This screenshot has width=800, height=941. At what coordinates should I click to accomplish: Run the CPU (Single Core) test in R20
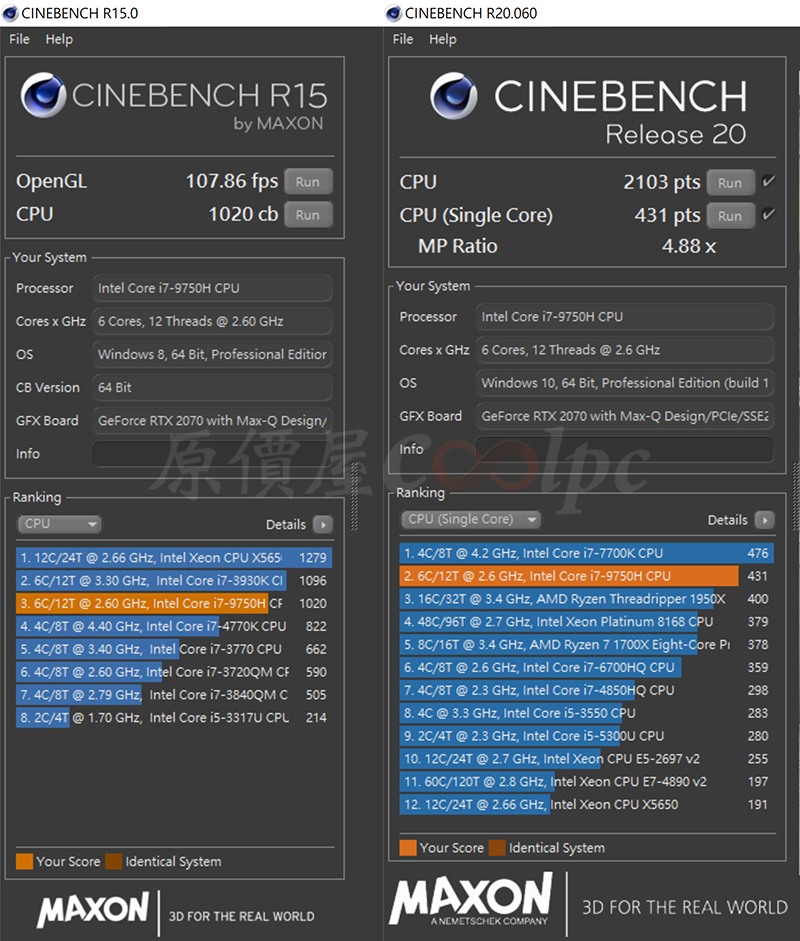click(x=730, y=216)
